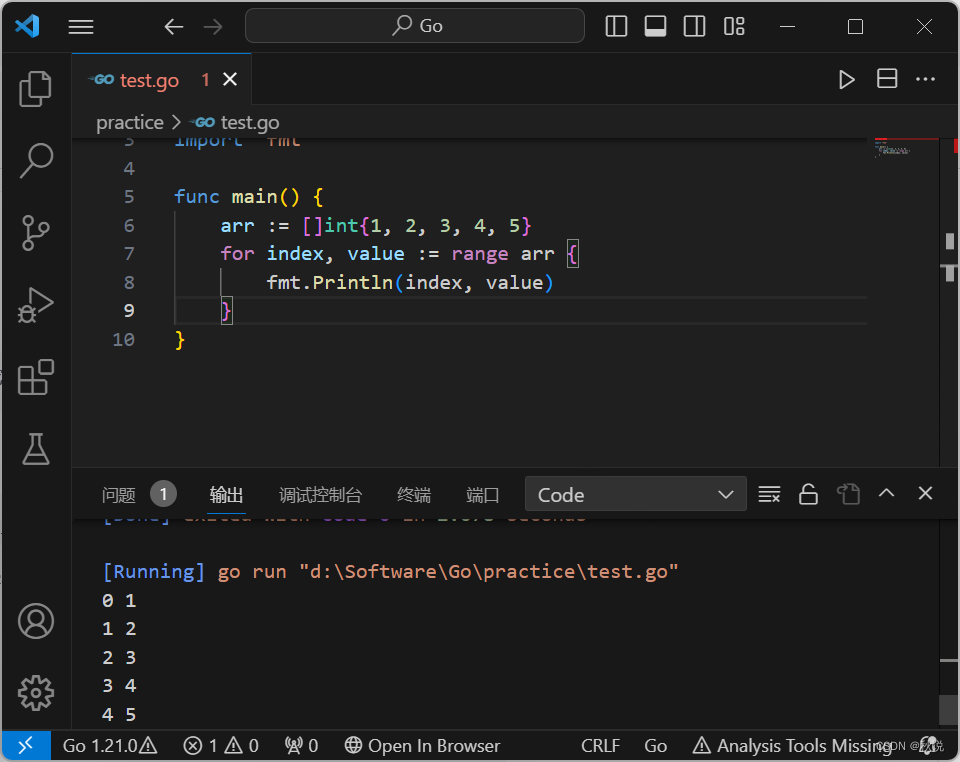Image resolution: width=960 pixels, height=762 pixels.
Task: Click the Go 1.21.0 version status item
Action: [110, 745]
